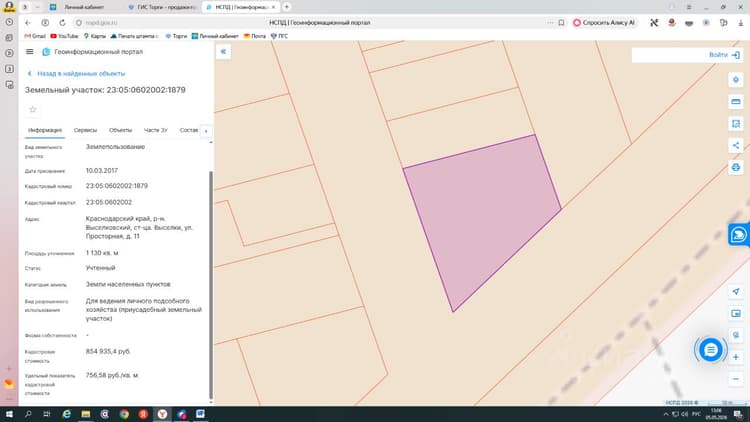This screenshot has height=422, width=750.
Task: Zoom in the map with plus button
Action: tap(736, 357)
